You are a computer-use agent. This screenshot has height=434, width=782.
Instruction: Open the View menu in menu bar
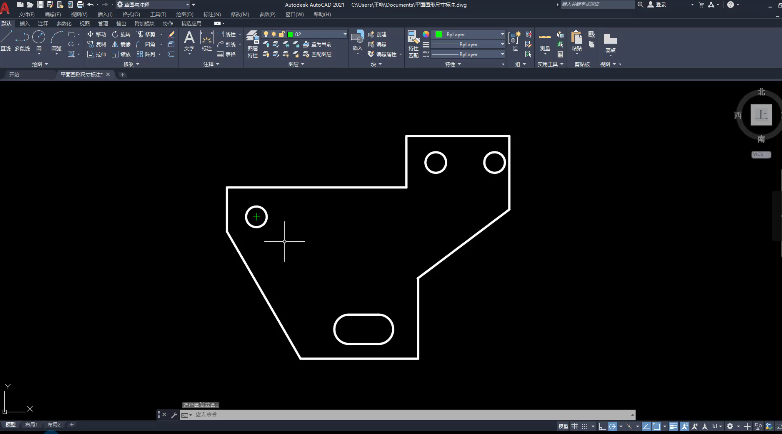pyautogui.click(x=79, y=14)
